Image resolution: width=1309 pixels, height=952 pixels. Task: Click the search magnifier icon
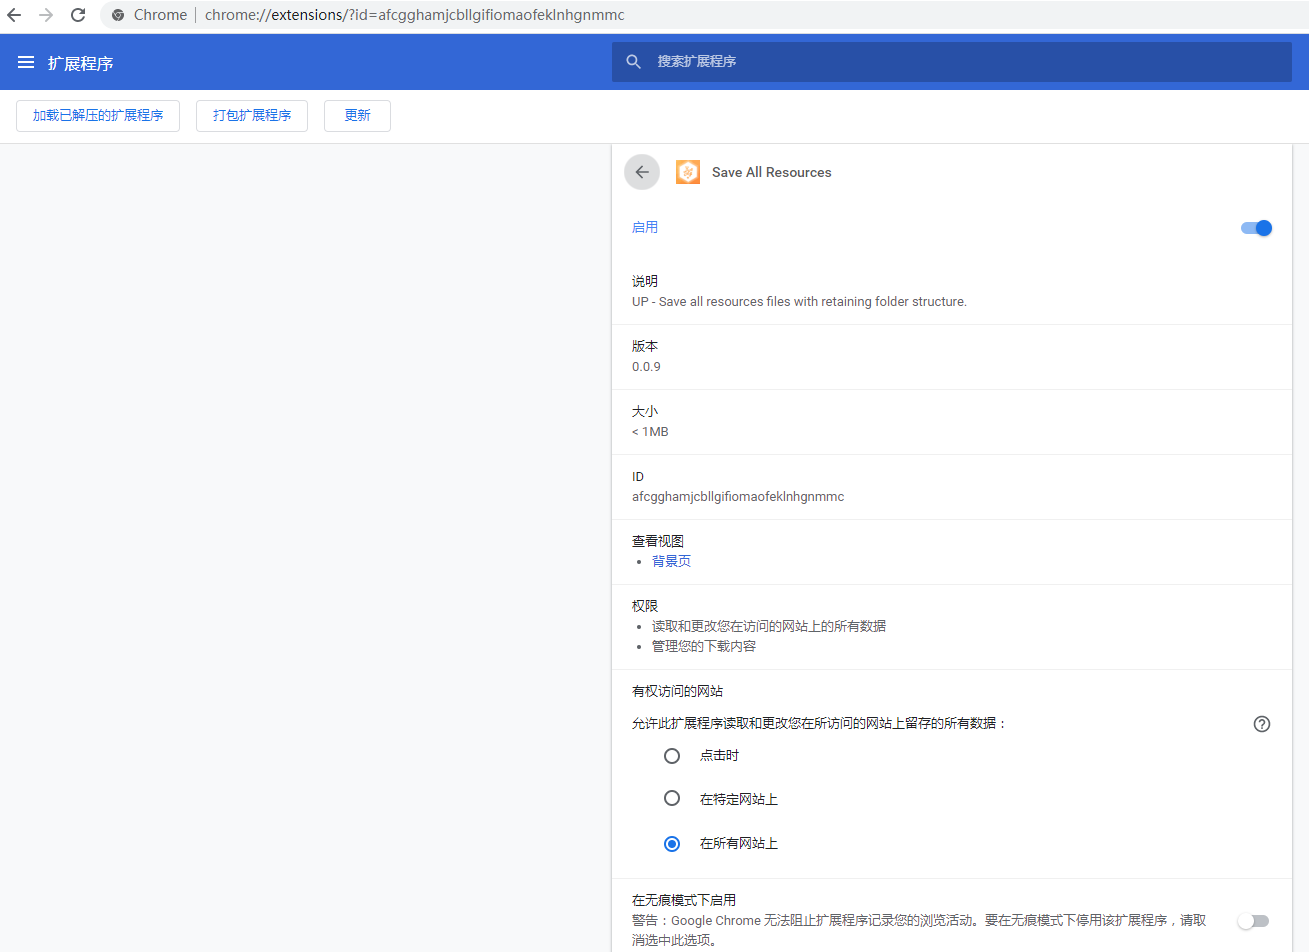pos(633,62)
